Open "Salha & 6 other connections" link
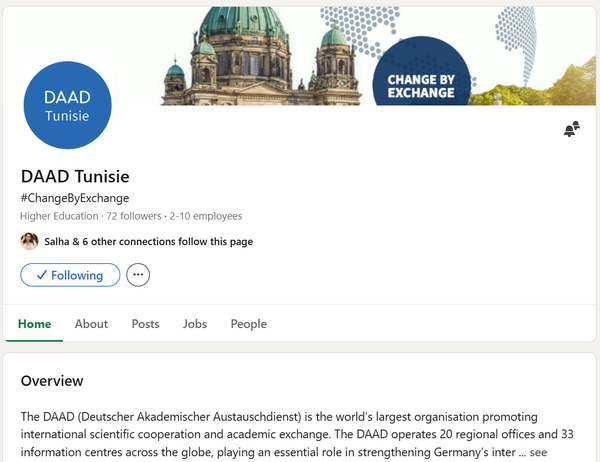600x462 pixels. pyautogui.click(x=148, y=242)
